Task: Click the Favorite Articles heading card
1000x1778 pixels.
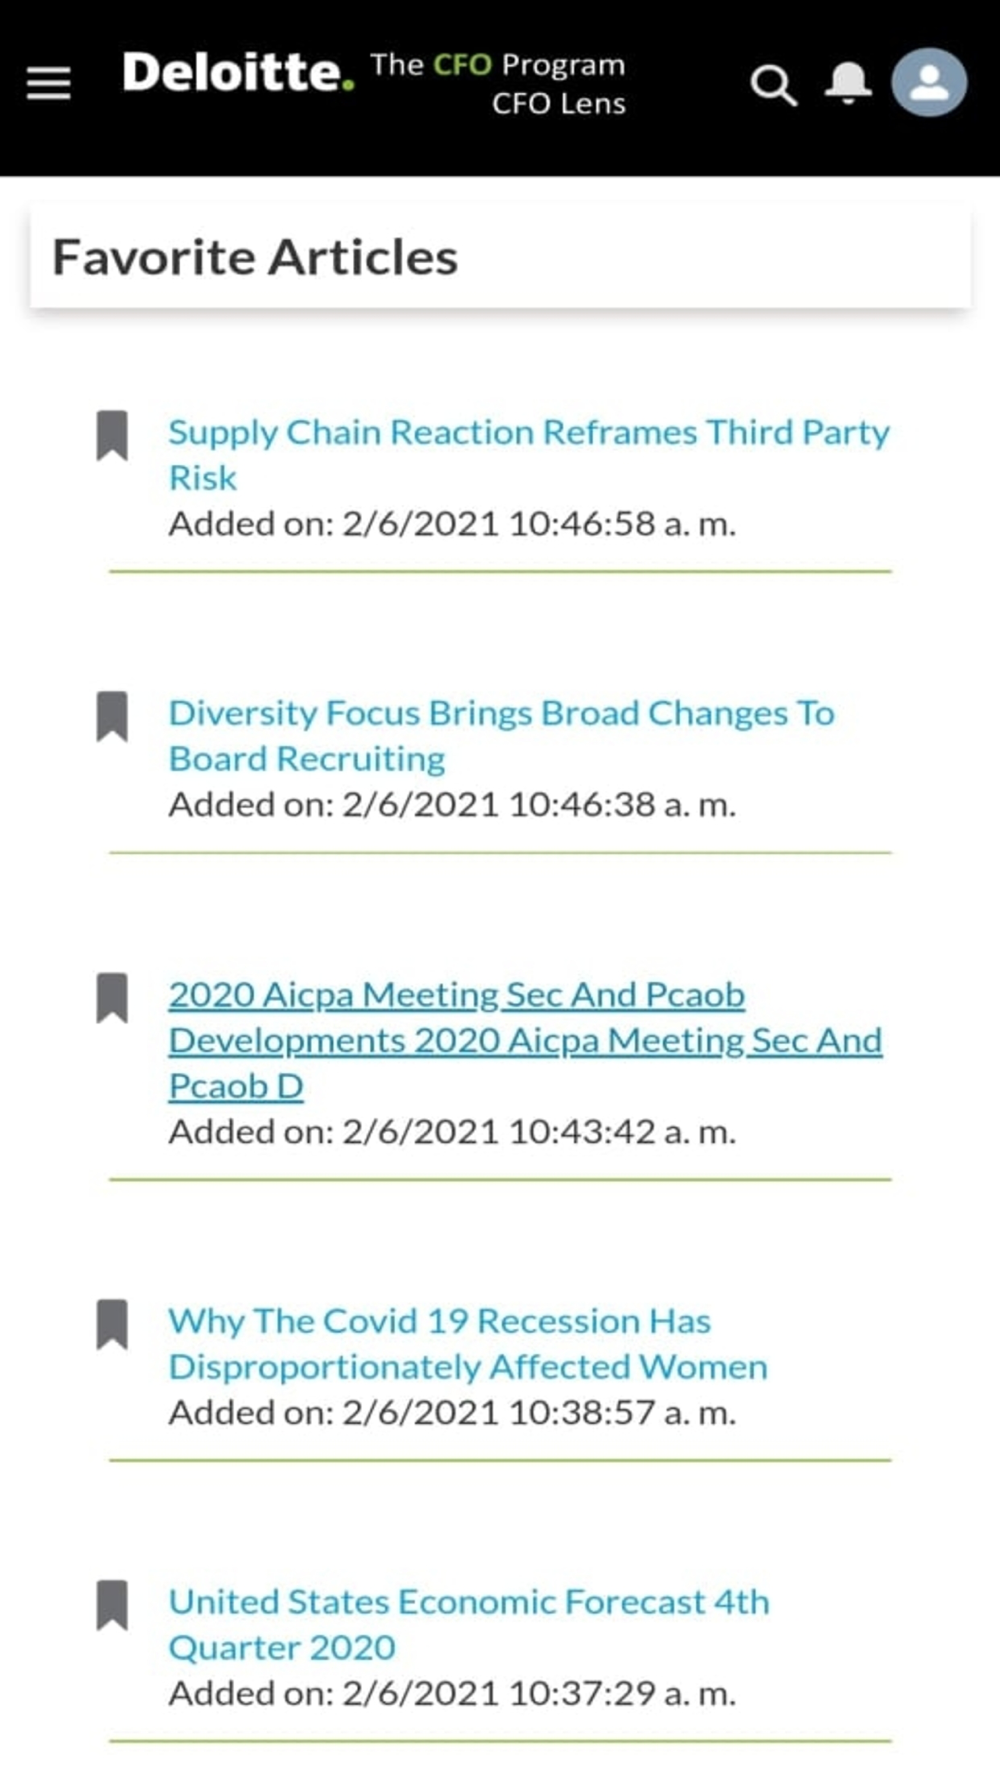Action: coord(500,257)
